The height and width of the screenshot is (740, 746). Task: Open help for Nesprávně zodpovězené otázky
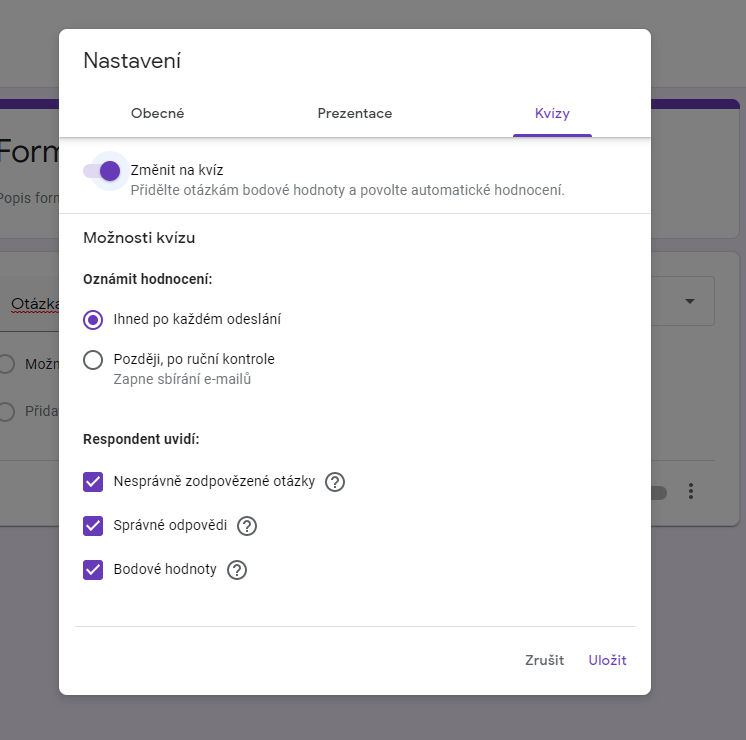(334, 482)
